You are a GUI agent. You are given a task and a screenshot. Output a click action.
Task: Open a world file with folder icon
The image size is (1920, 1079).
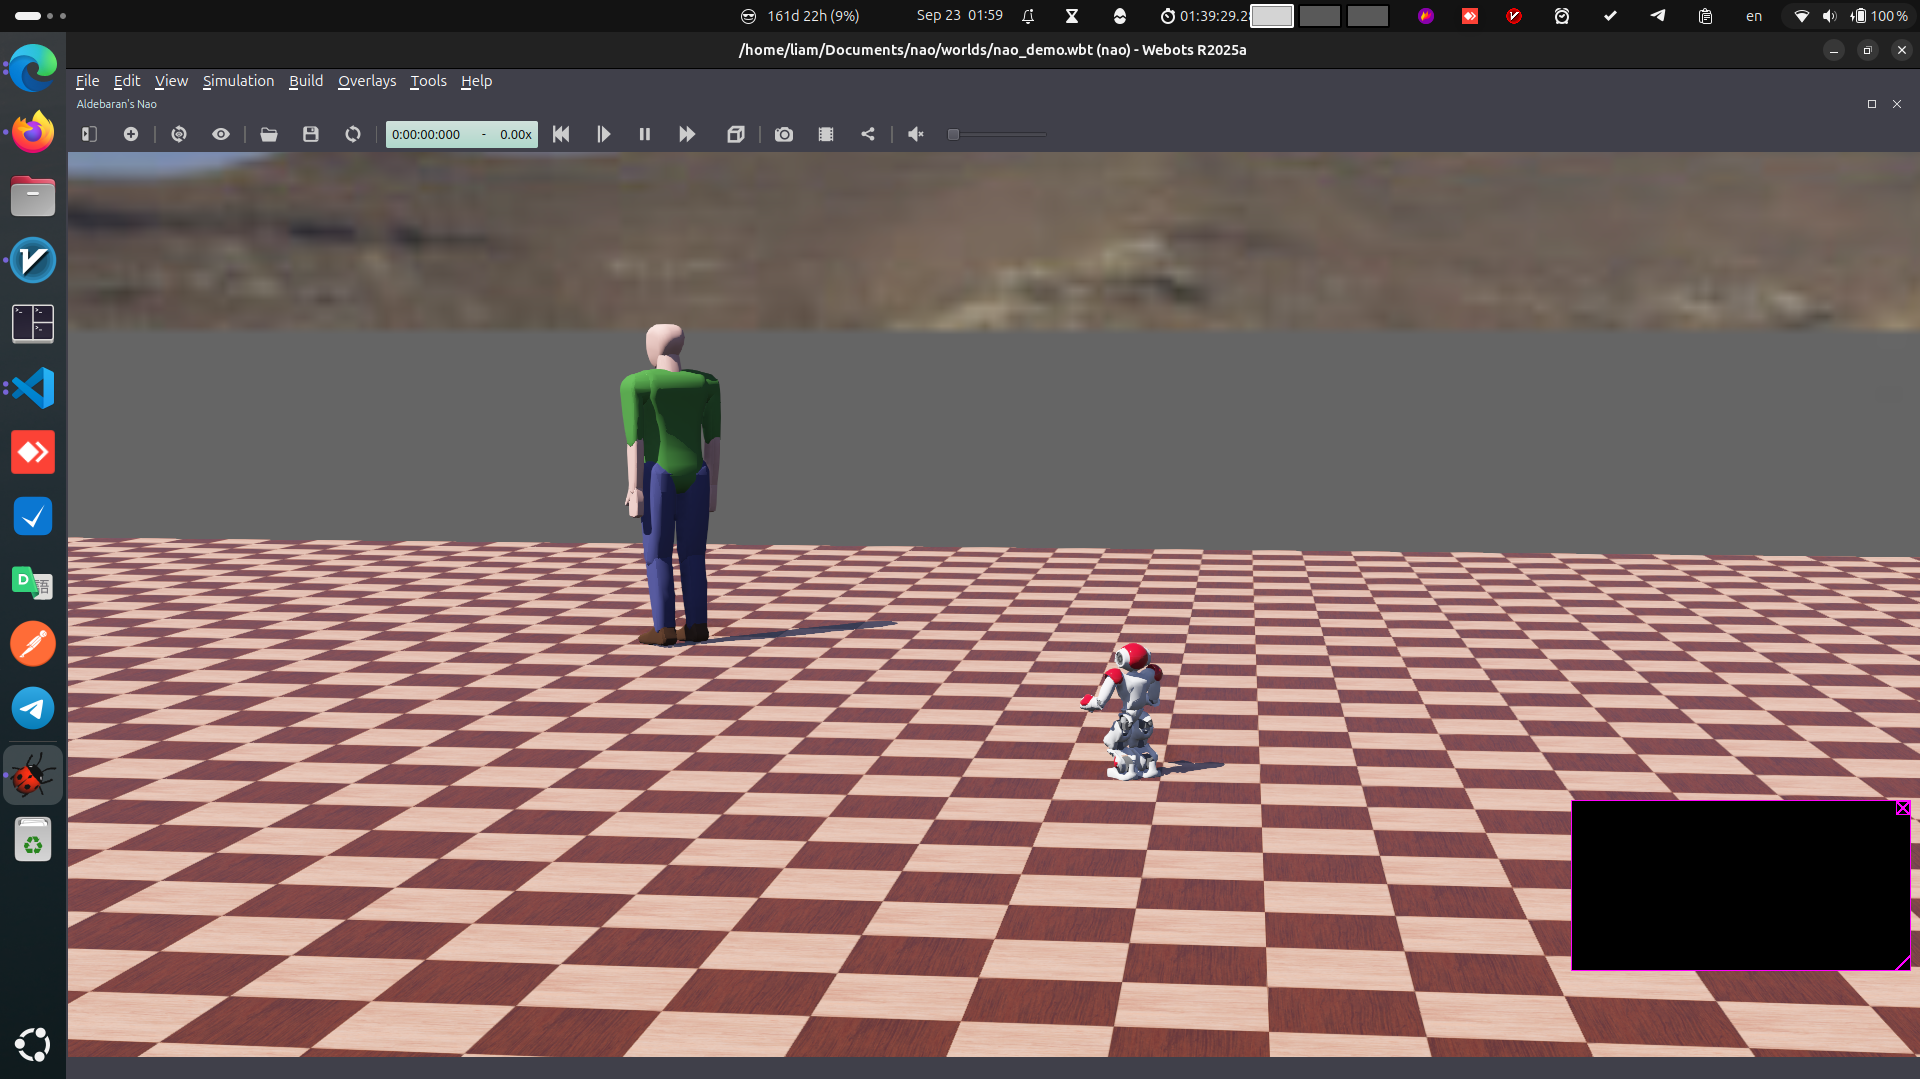(269, 134)
